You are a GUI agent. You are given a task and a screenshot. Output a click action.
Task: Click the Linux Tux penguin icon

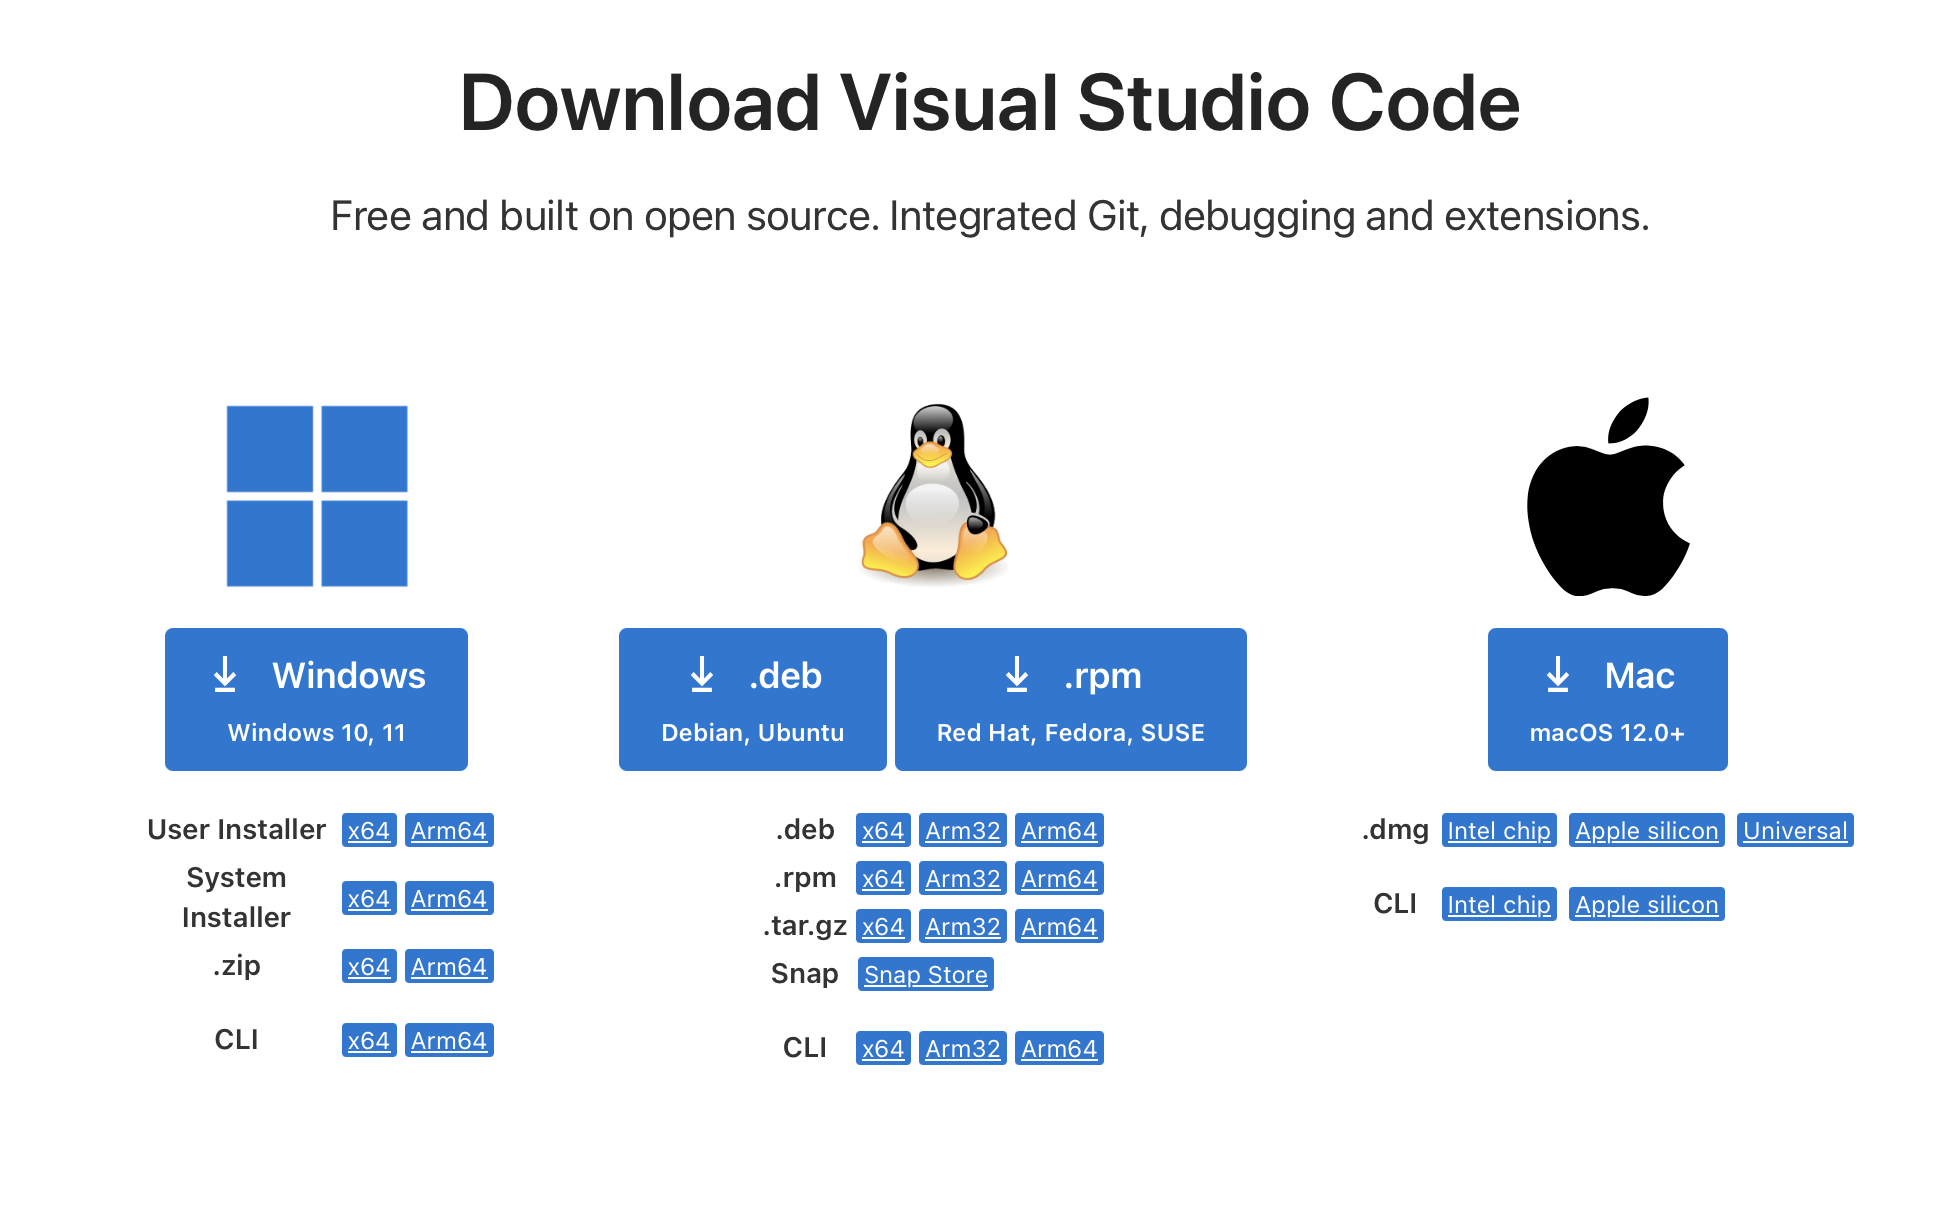tap(934, 493)
